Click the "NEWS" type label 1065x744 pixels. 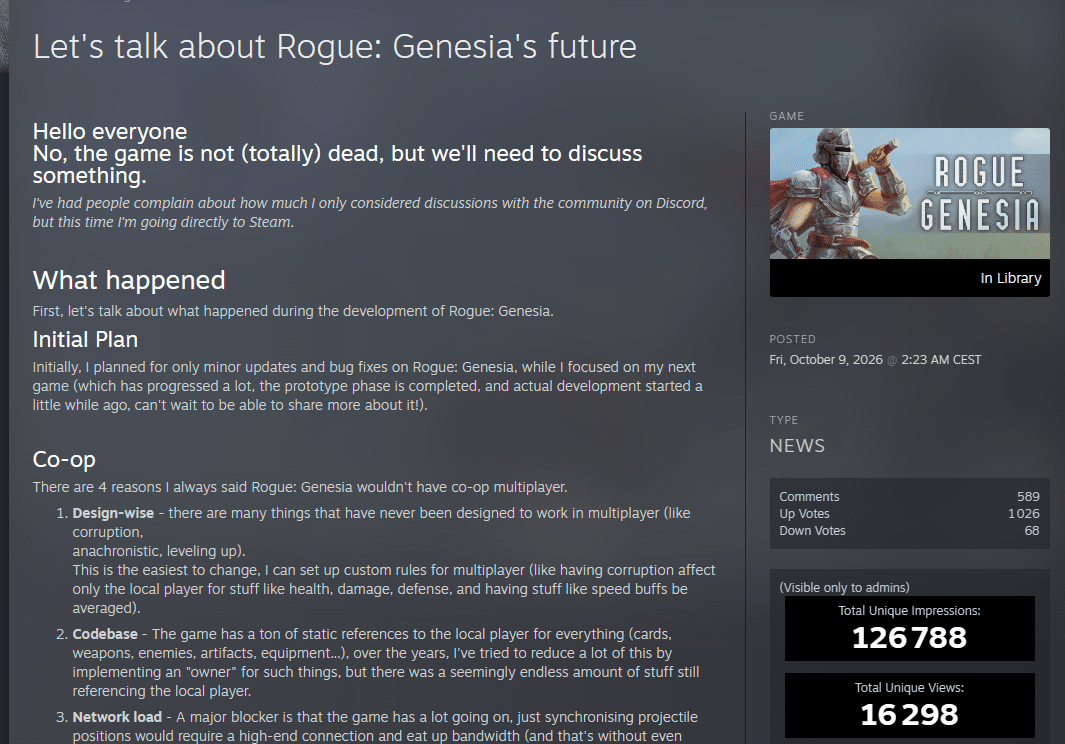(x=797, y=446)
